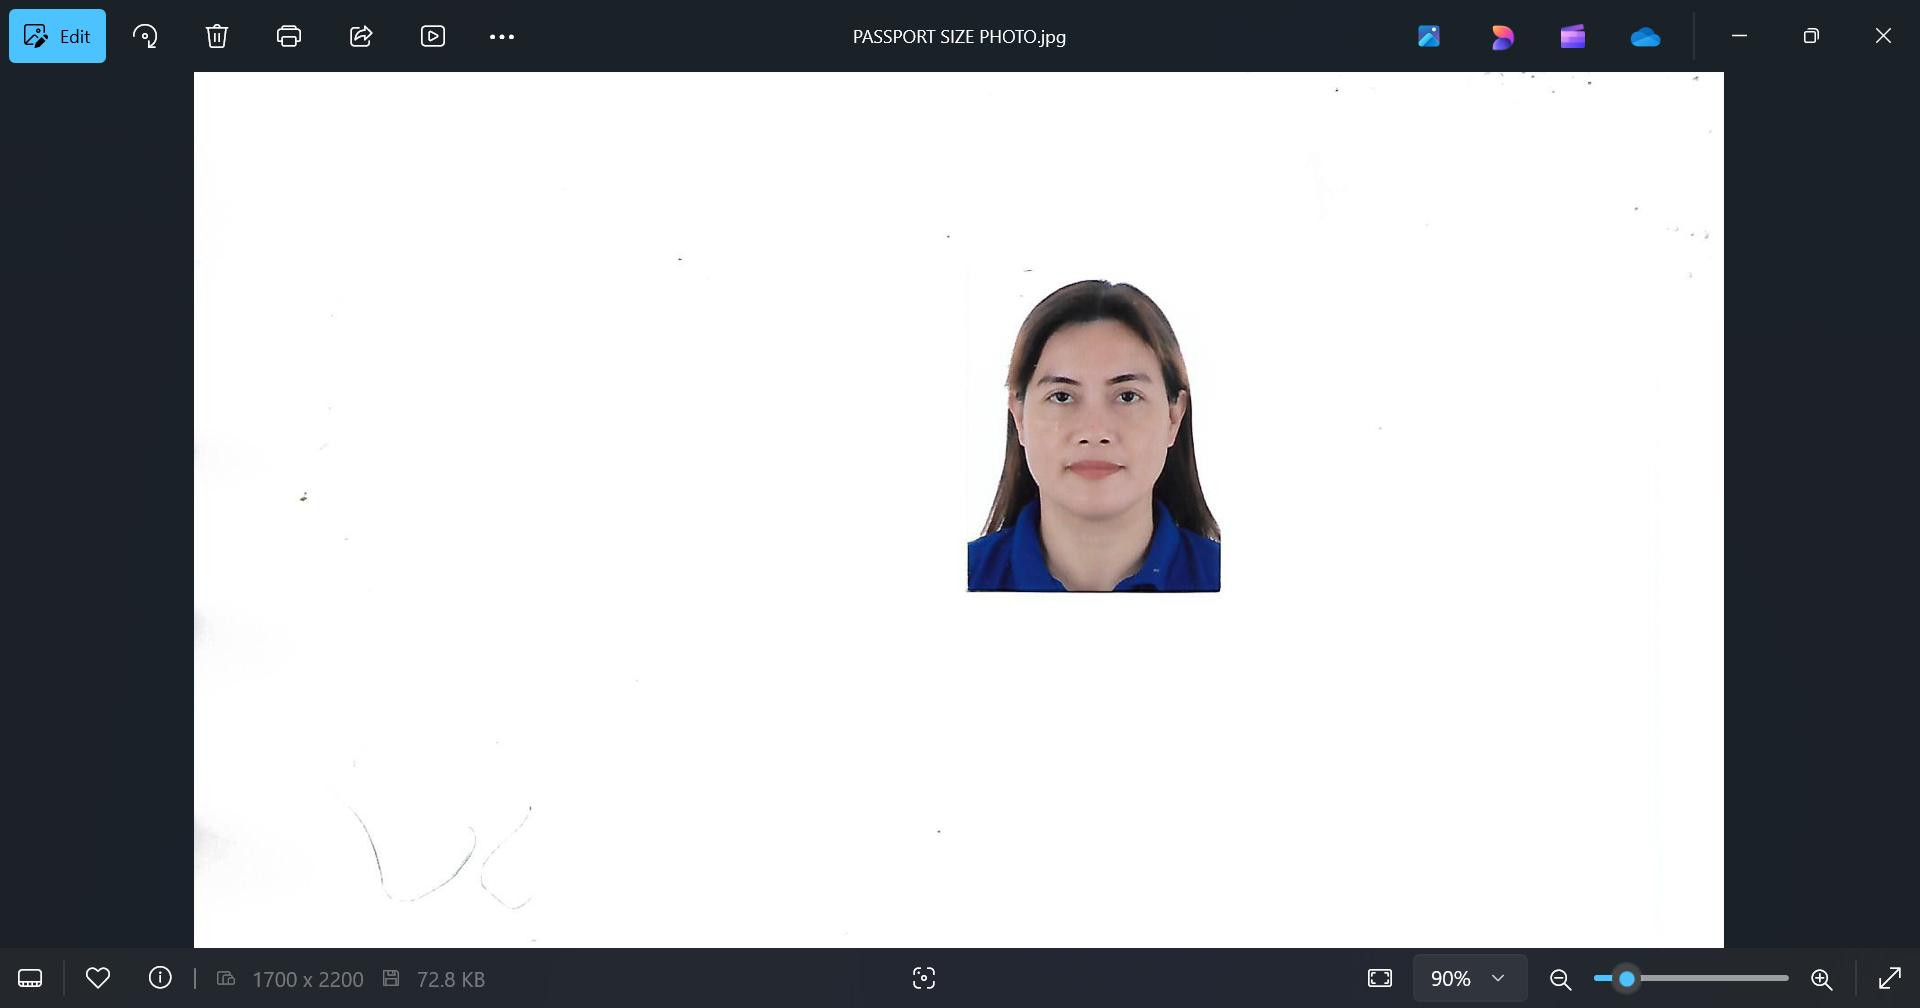Zoom out with the minus magnifier
This screenshot has height=1008, width=1920.
1561,979
